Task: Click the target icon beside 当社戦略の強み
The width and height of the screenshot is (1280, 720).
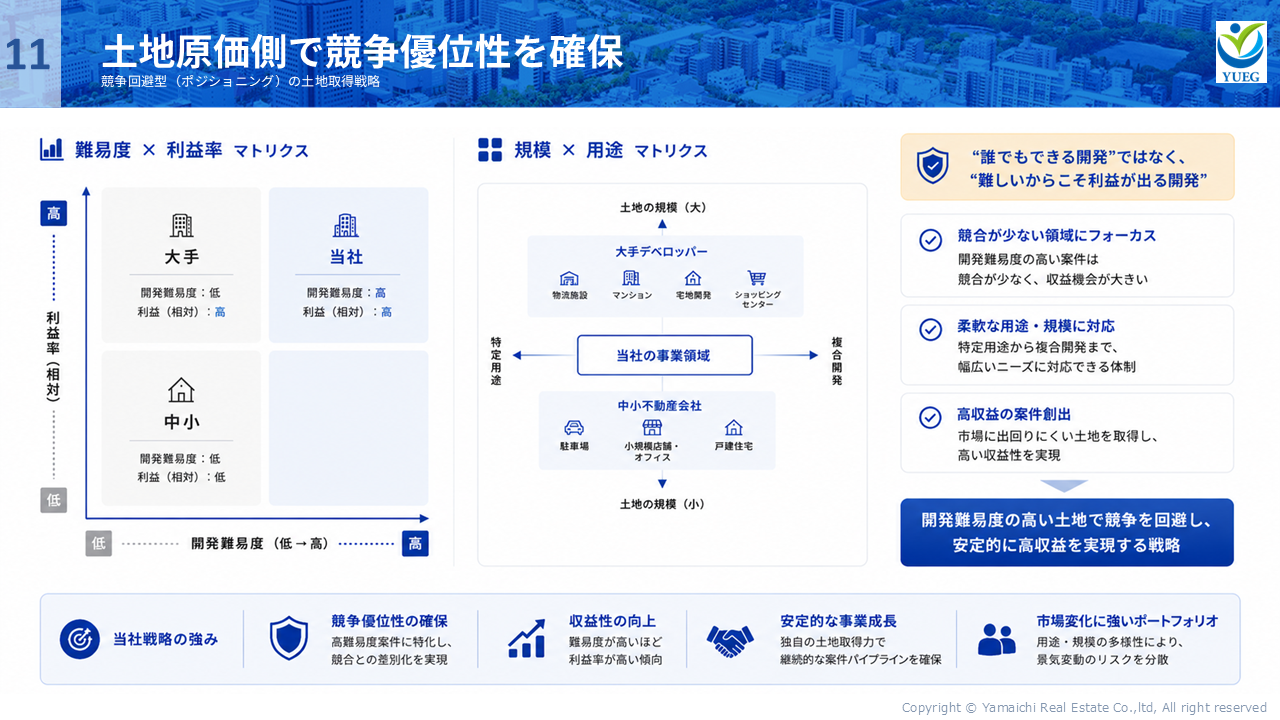Action: 80,639
